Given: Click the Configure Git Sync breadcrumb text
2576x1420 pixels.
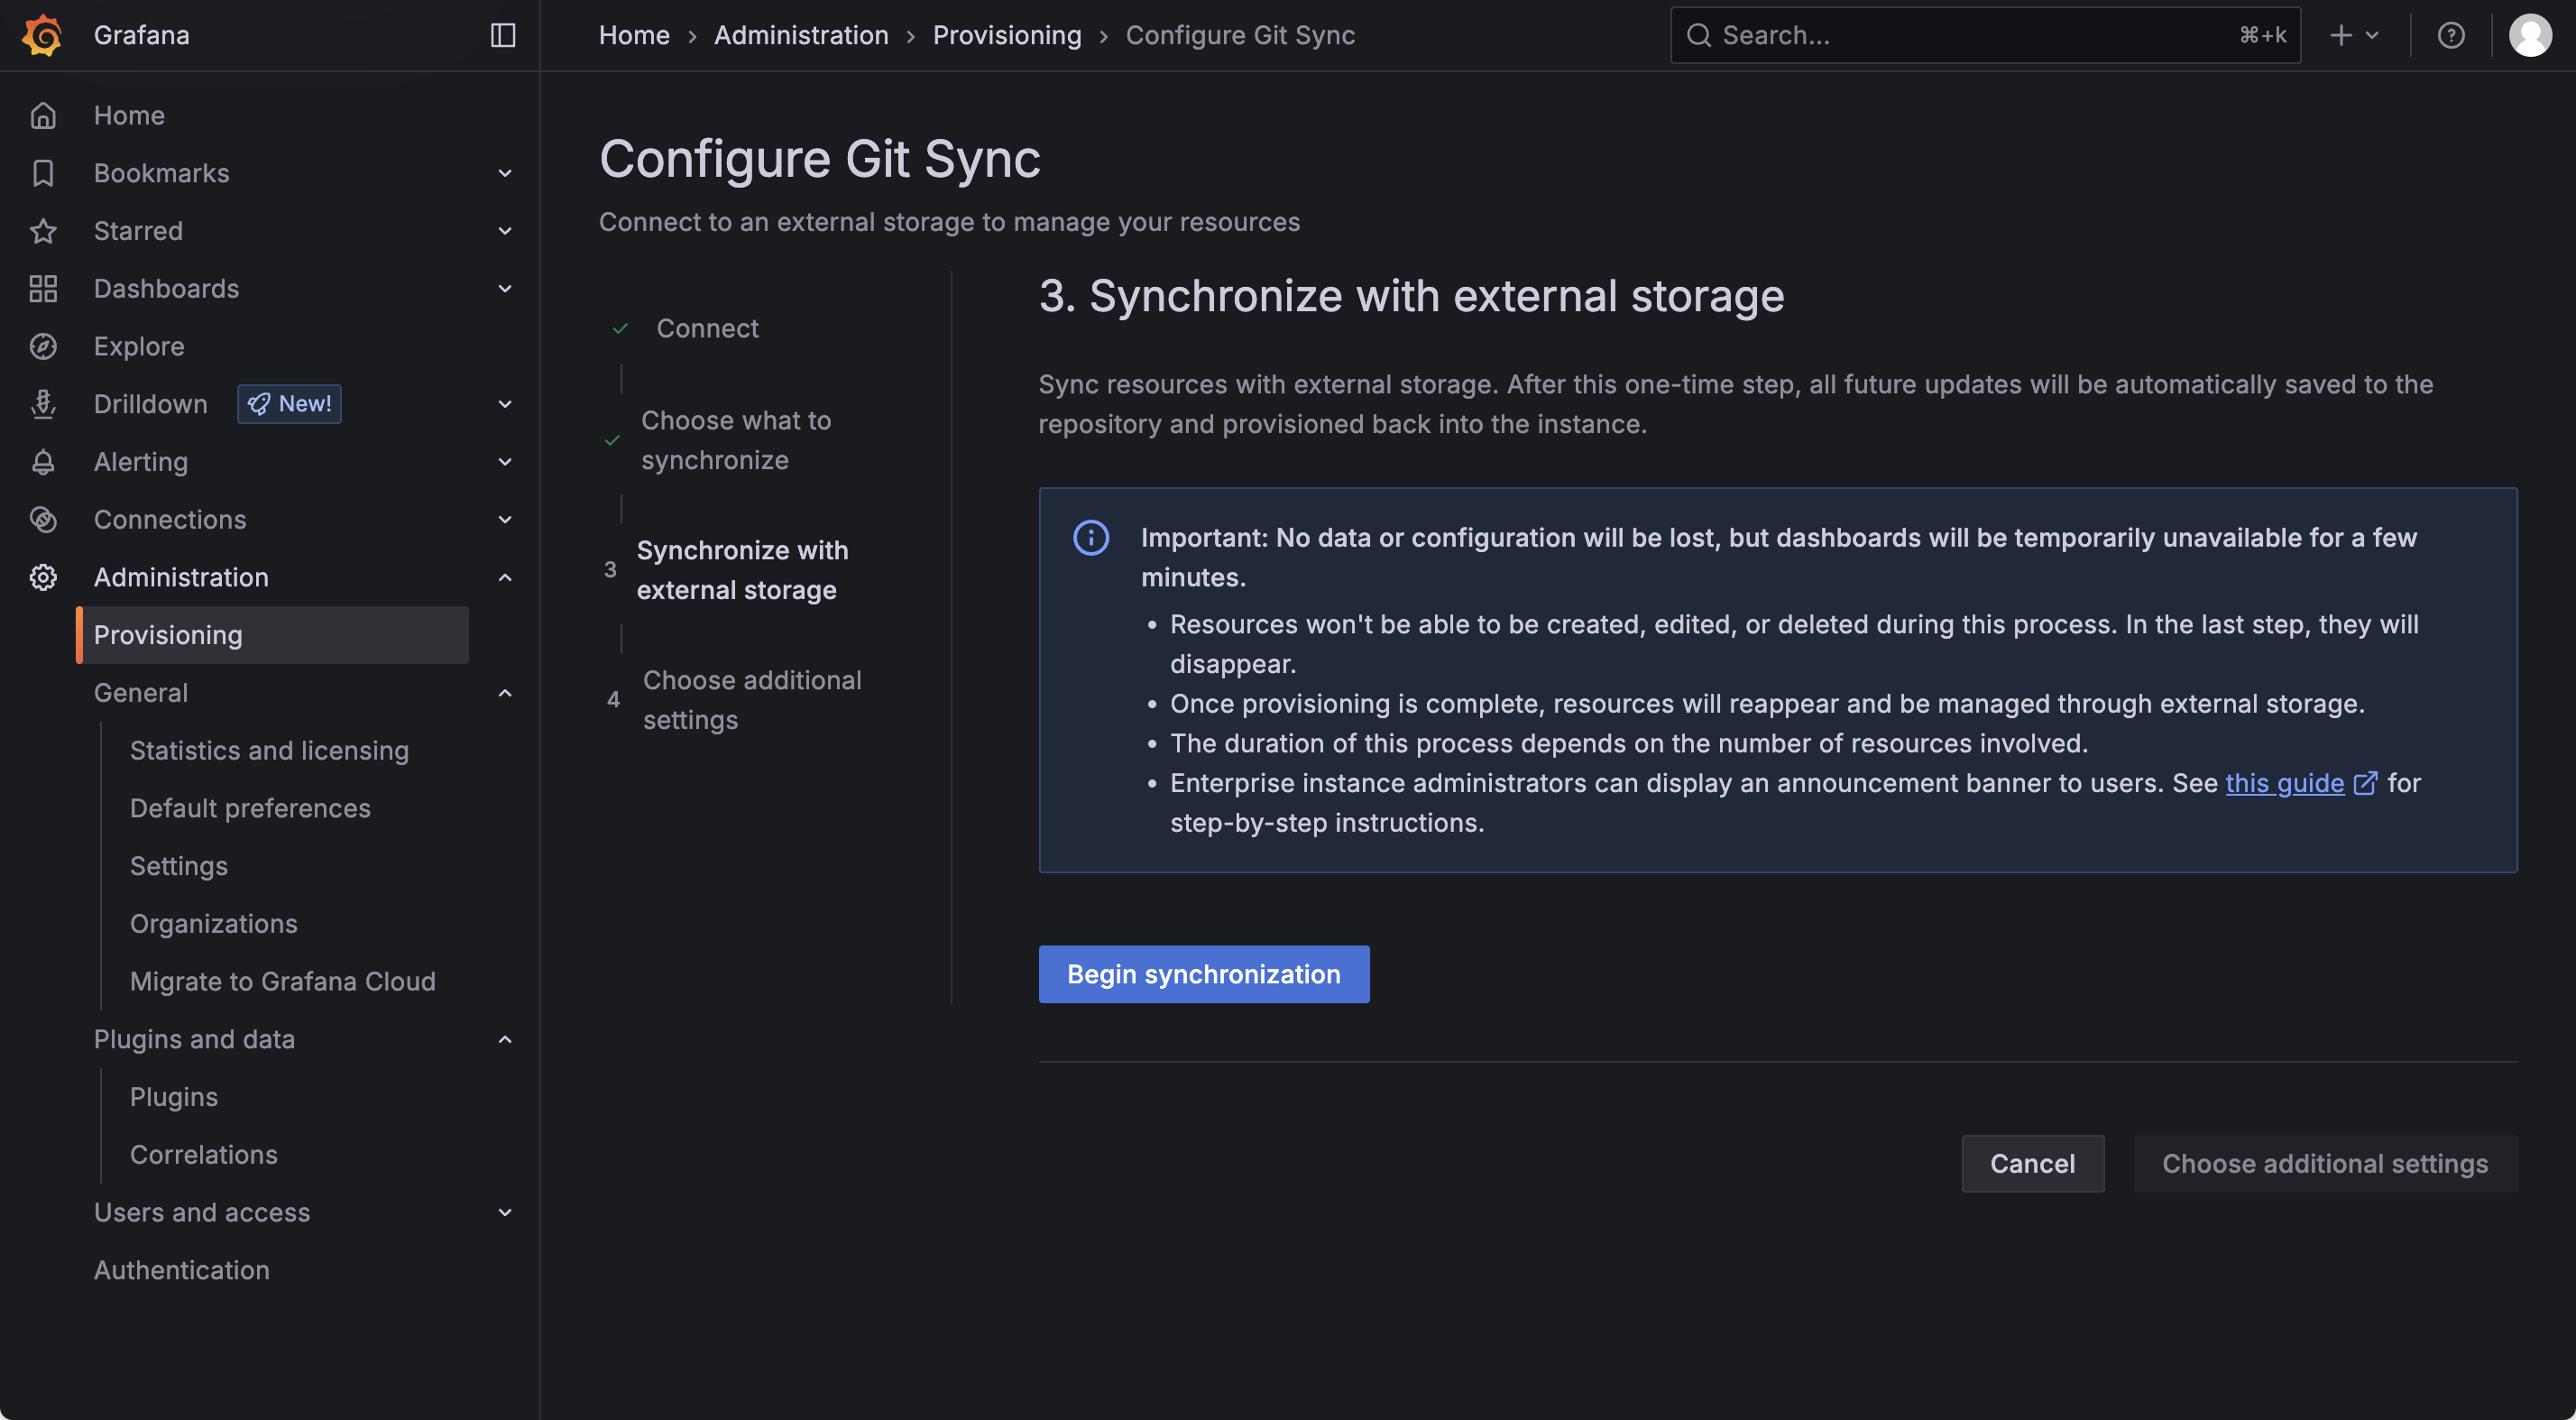Looking at the screenshot, I should tap(1240, 35).
